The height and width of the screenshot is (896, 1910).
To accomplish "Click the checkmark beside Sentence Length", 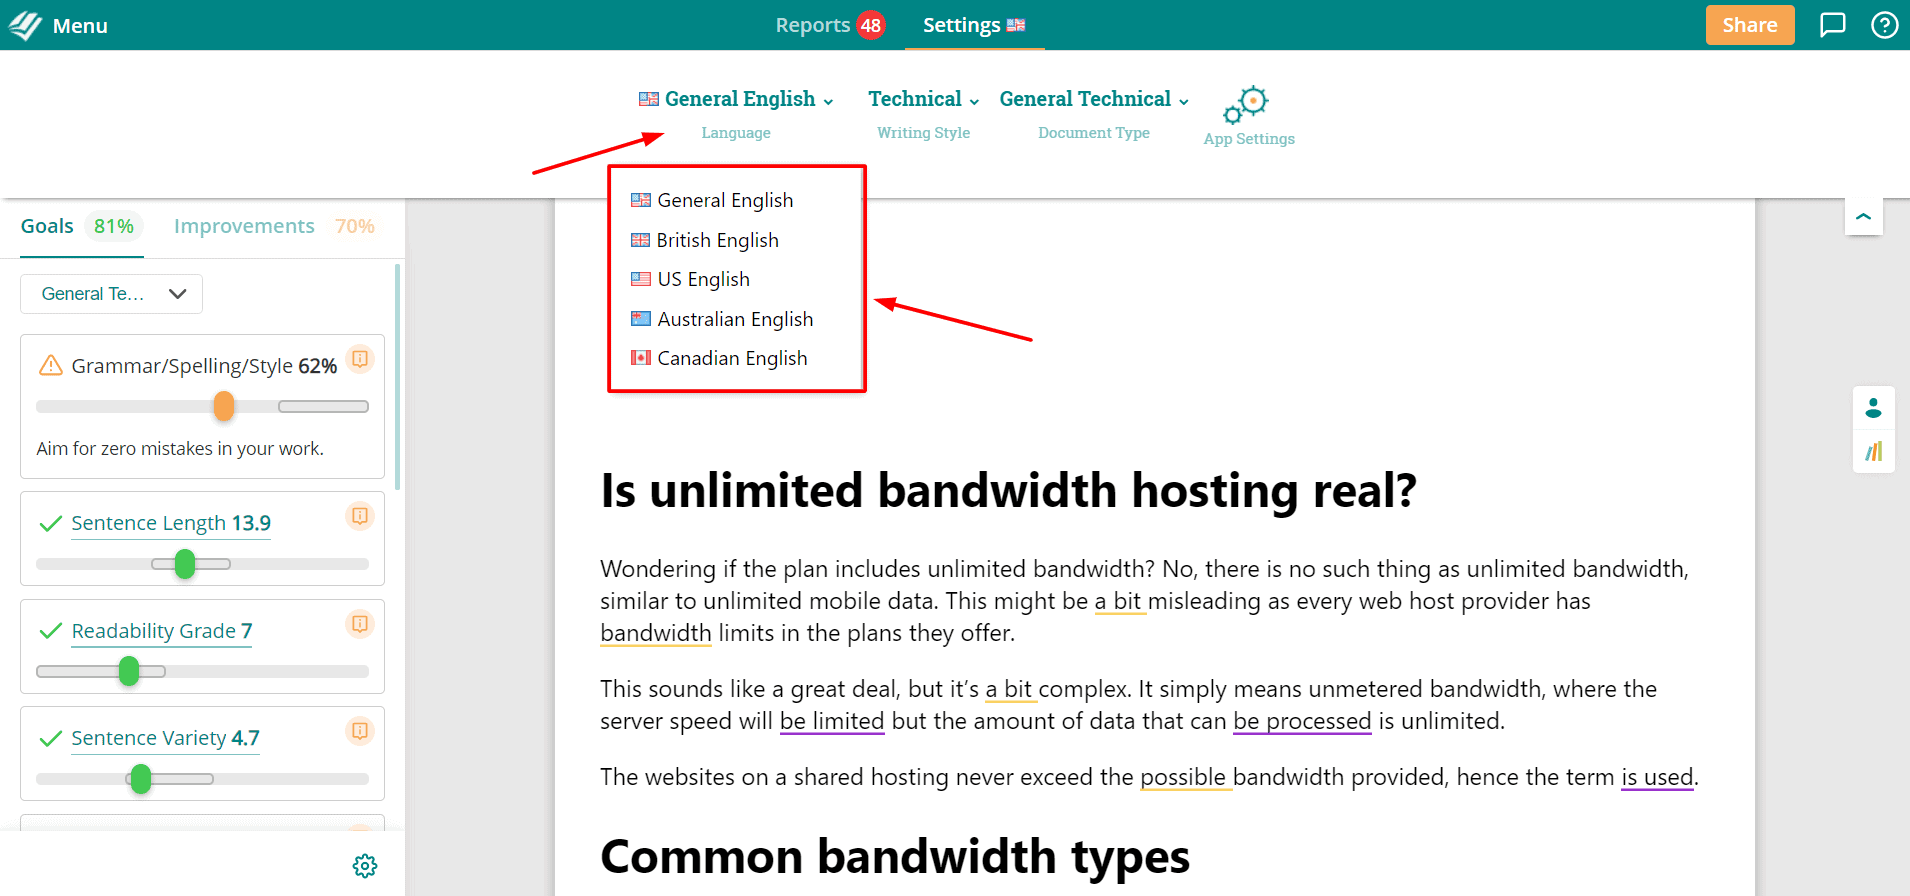I will (x=50, y=523).
